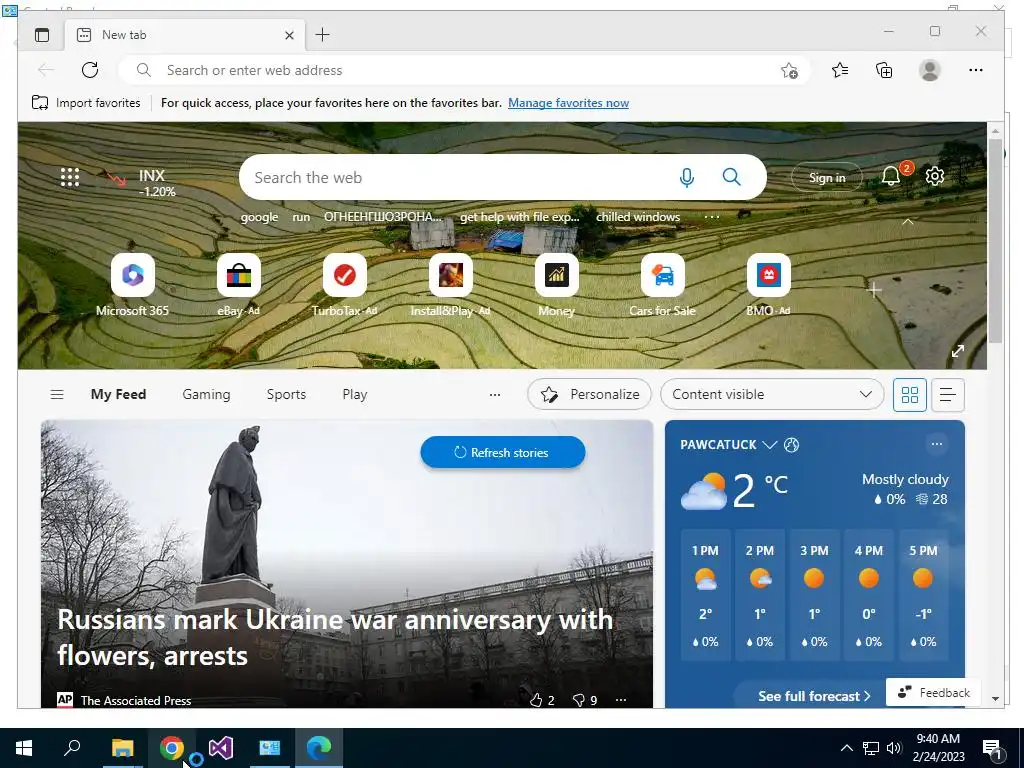
Task: Click the Personalize button
Action: pos(589,394)
